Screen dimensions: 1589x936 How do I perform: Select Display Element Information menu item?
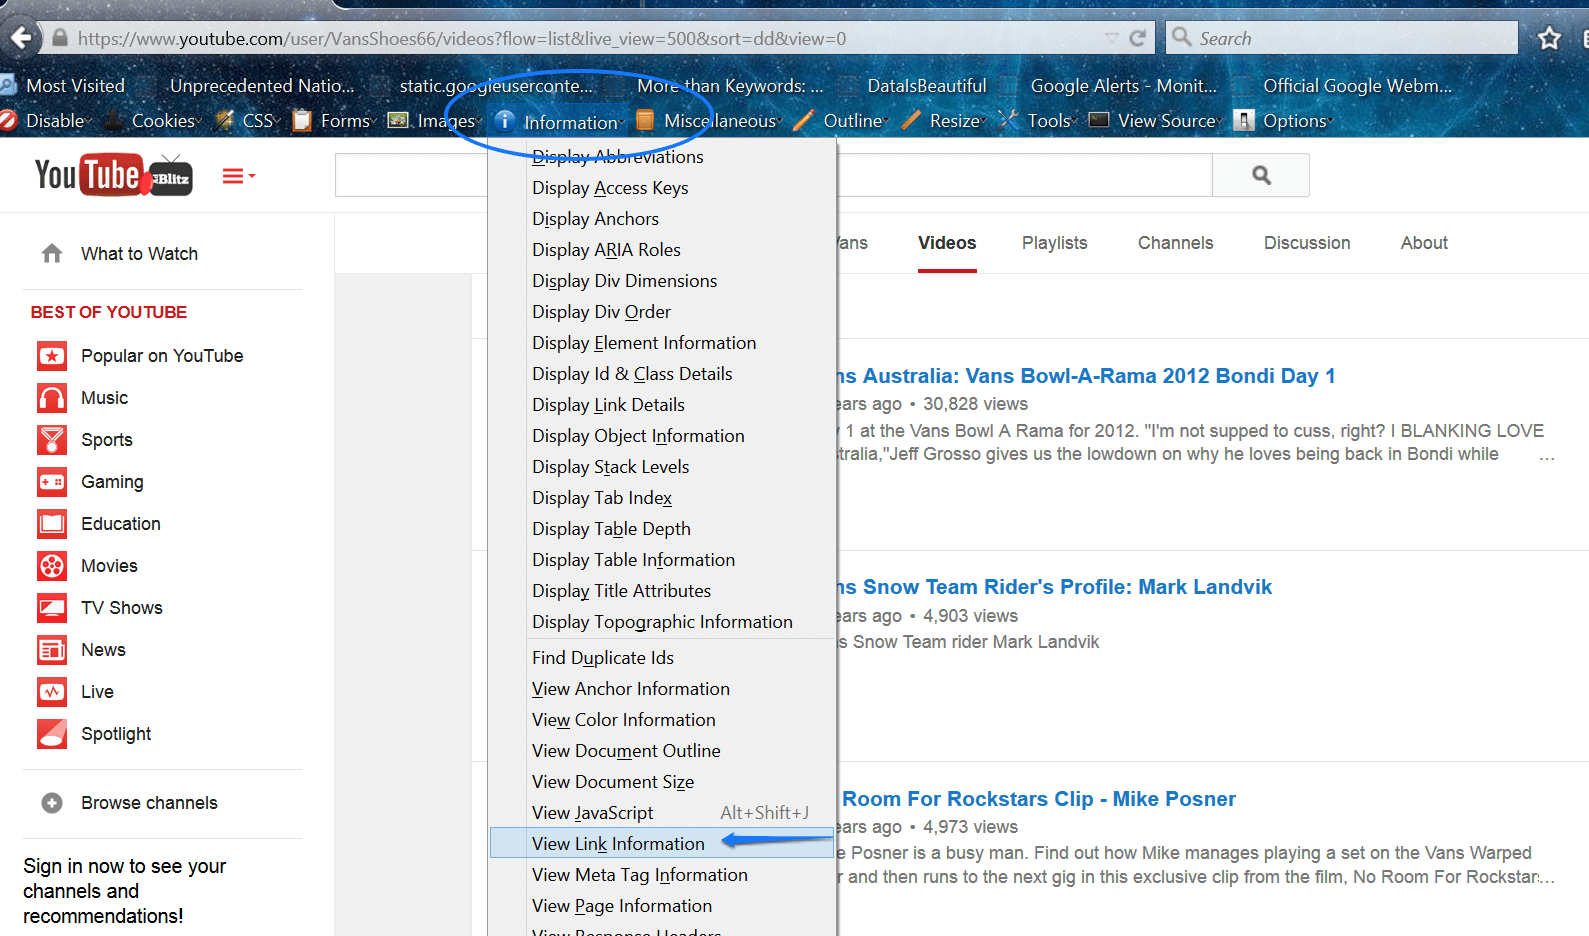coord(662,343)
